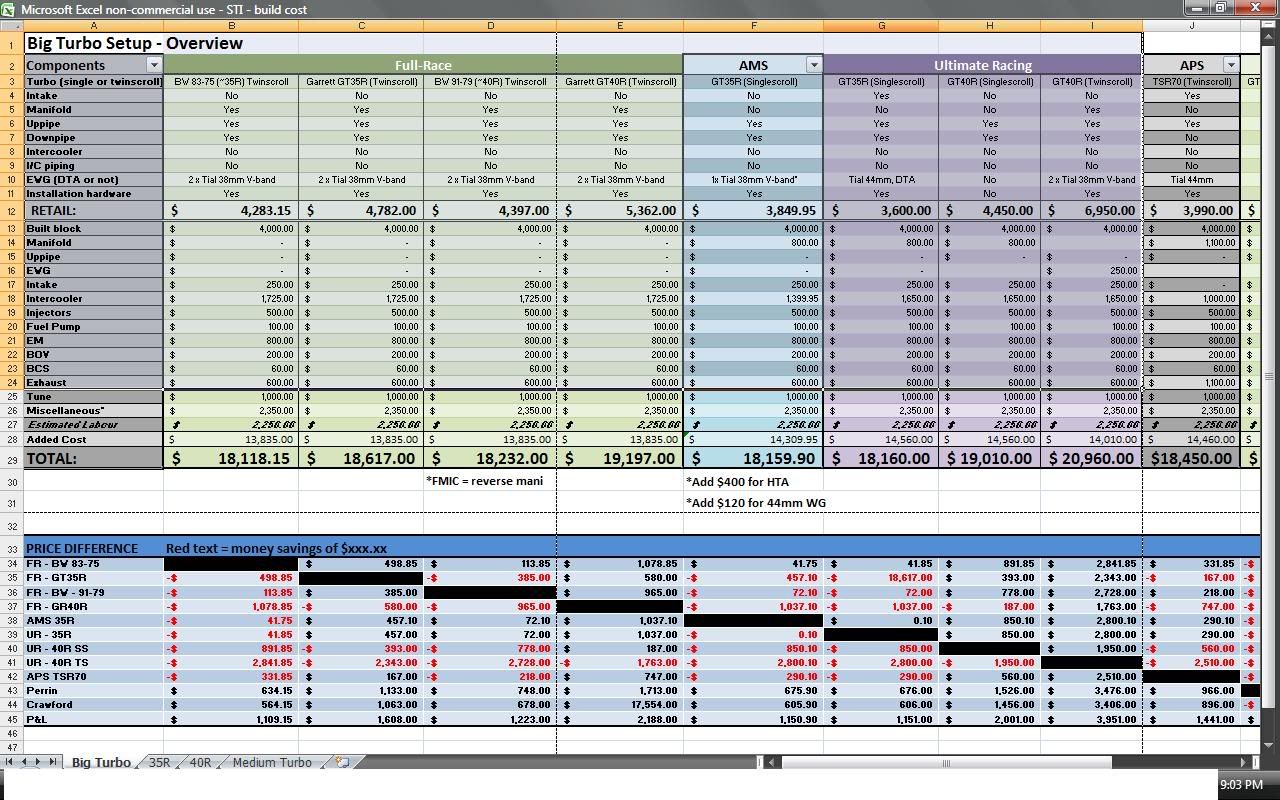This screenshot has height=800, width=1280.
Task: Select the 'APS TSR70' row label
Action: coord(94,677)
